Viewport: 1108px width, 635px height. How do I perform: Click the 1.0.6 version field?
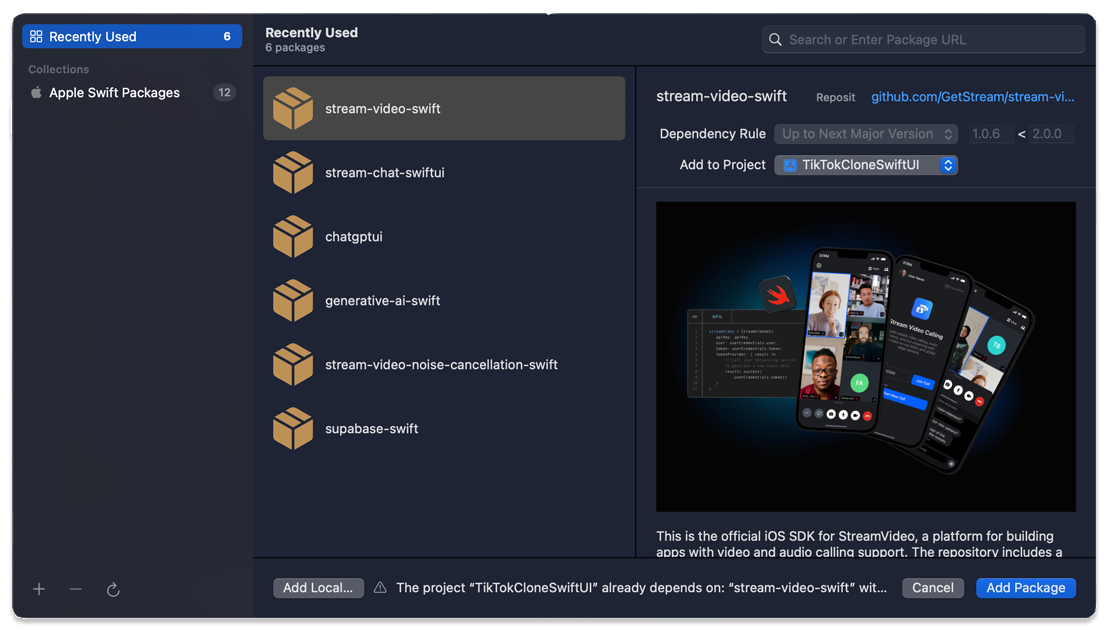click(990, 133)
